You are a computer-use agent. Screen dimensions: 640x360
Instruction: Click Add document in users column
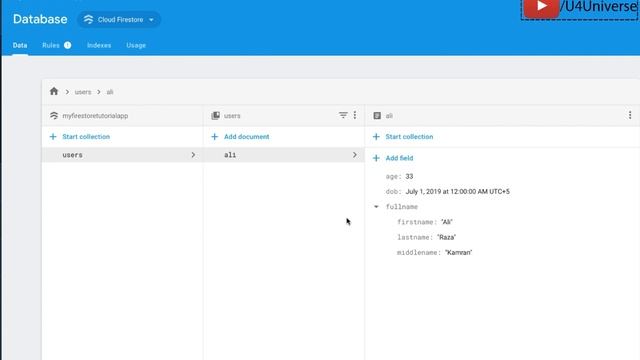247,137
